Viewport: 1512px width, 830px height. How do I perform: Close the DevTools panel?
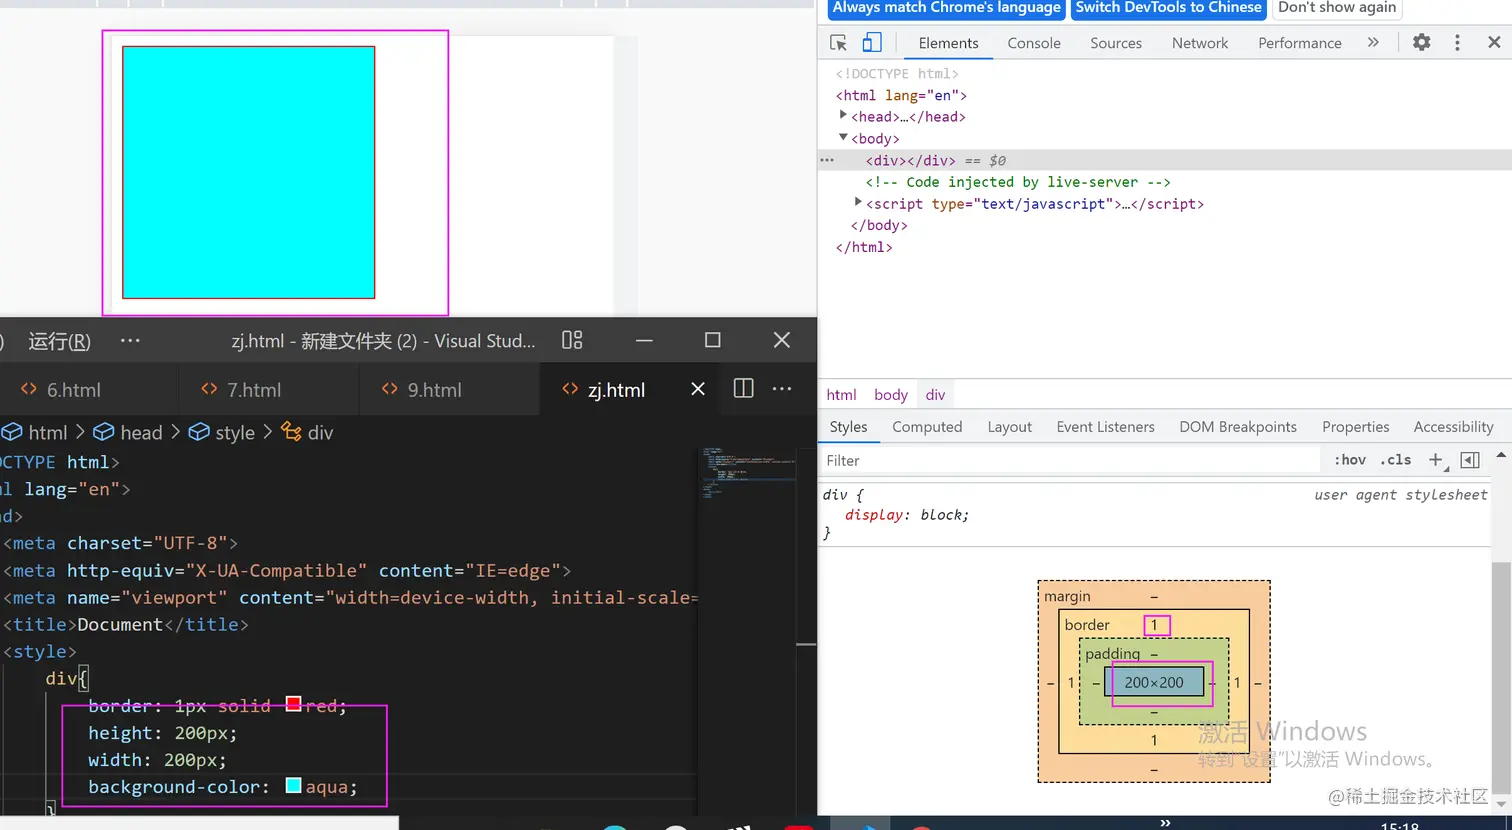1494,42
